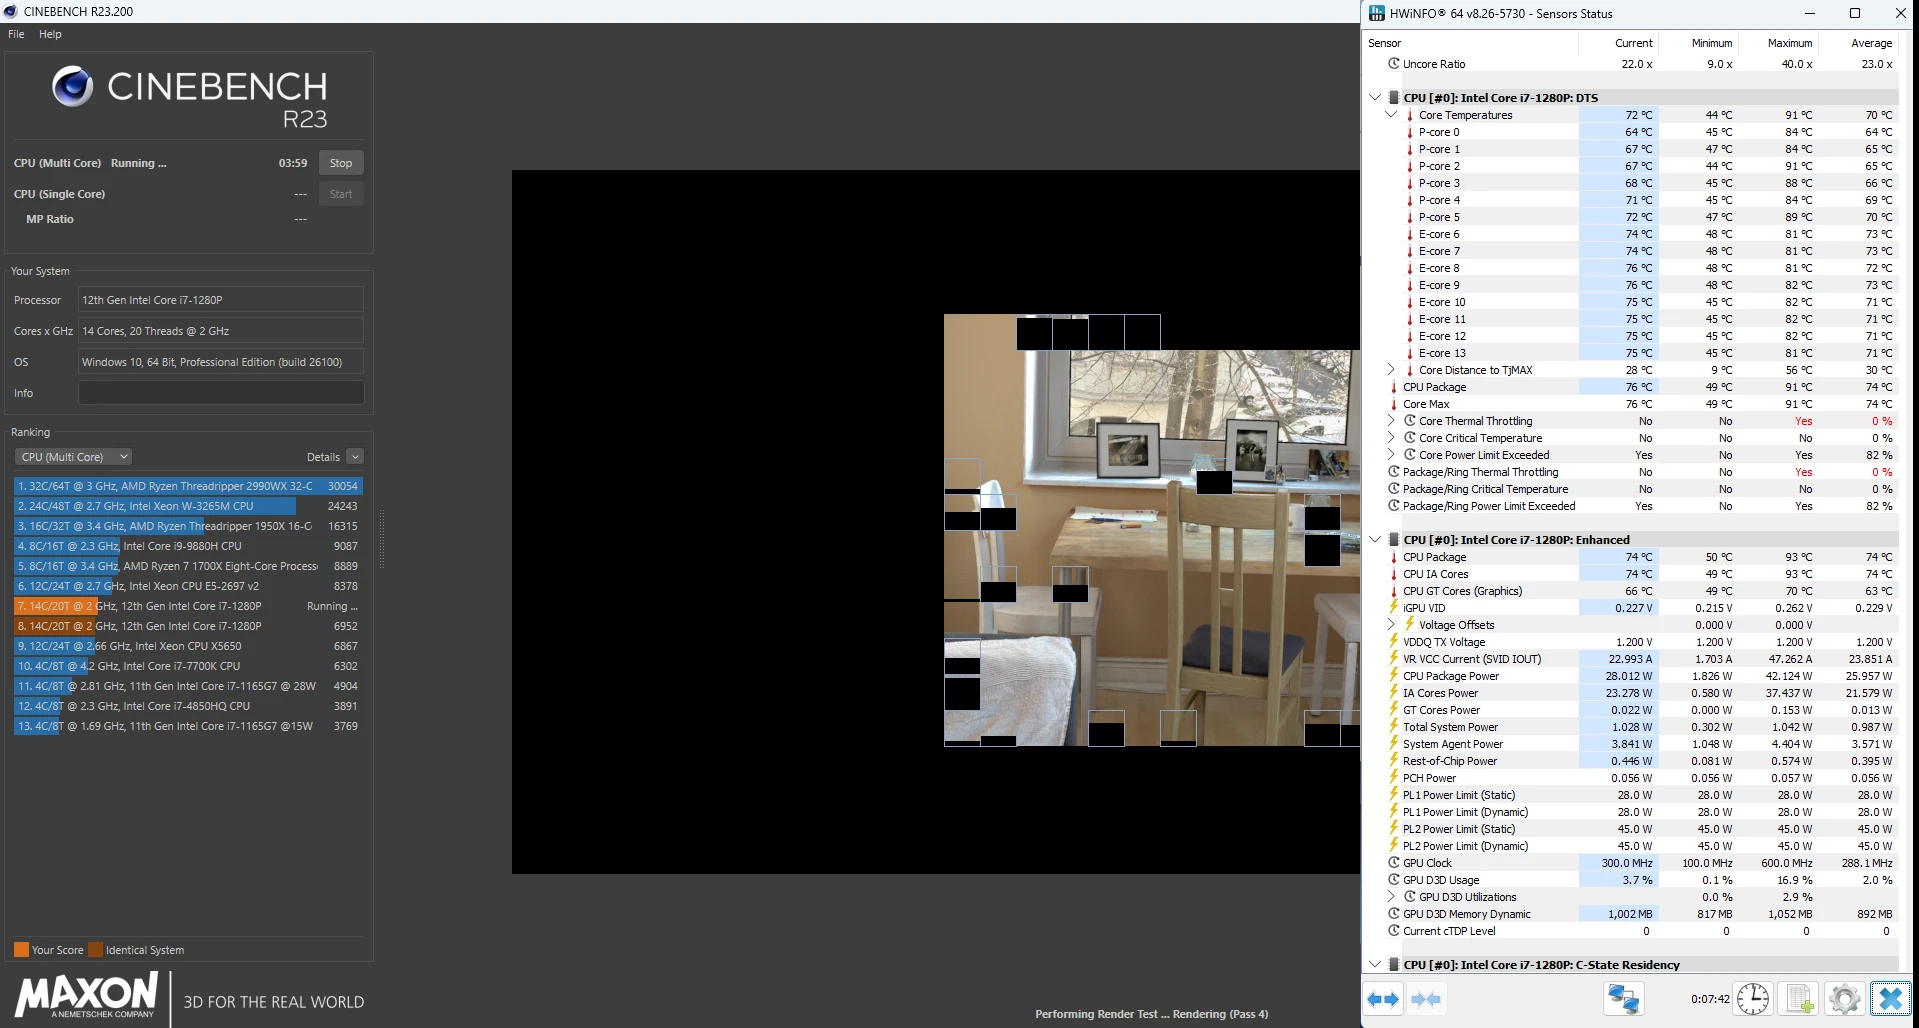
Task: Click the lightning icon beside PL1 Power Limit (Static)
Action: (1393, 795)
